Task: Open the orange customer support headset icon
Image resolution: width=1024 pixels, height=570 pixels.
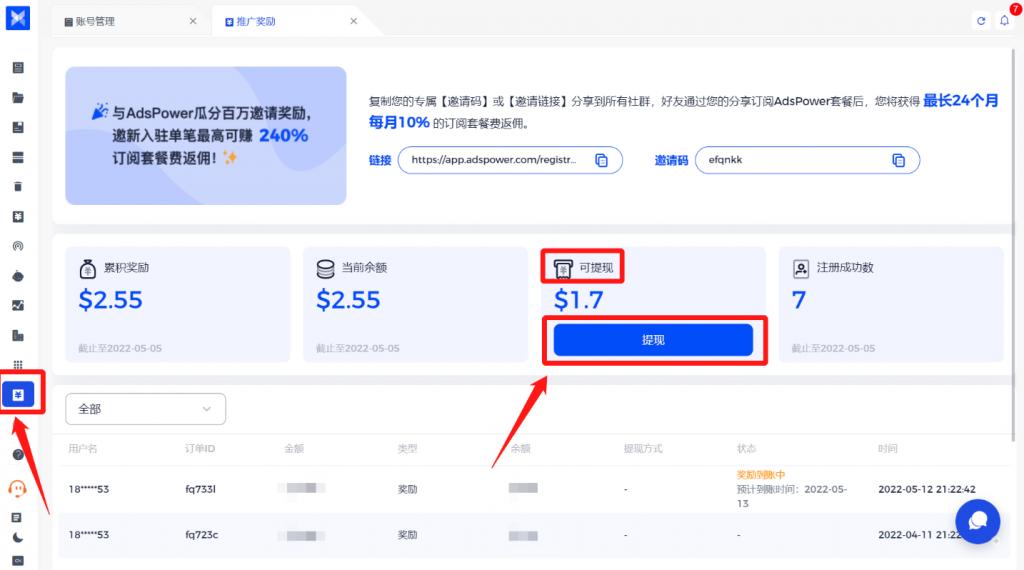Action: pyautogui.click(x=18, y=488)
